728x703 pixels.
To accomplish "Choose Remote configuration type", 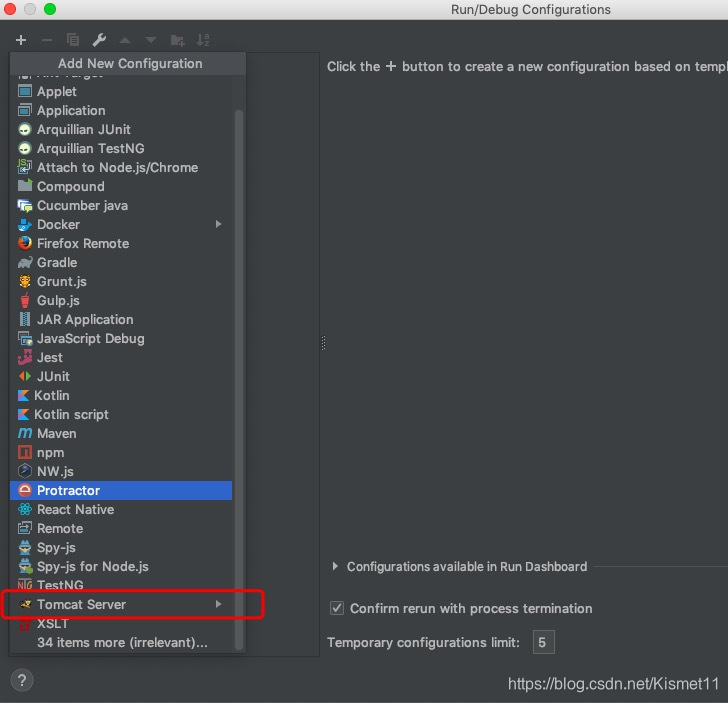I will point(121,528).
